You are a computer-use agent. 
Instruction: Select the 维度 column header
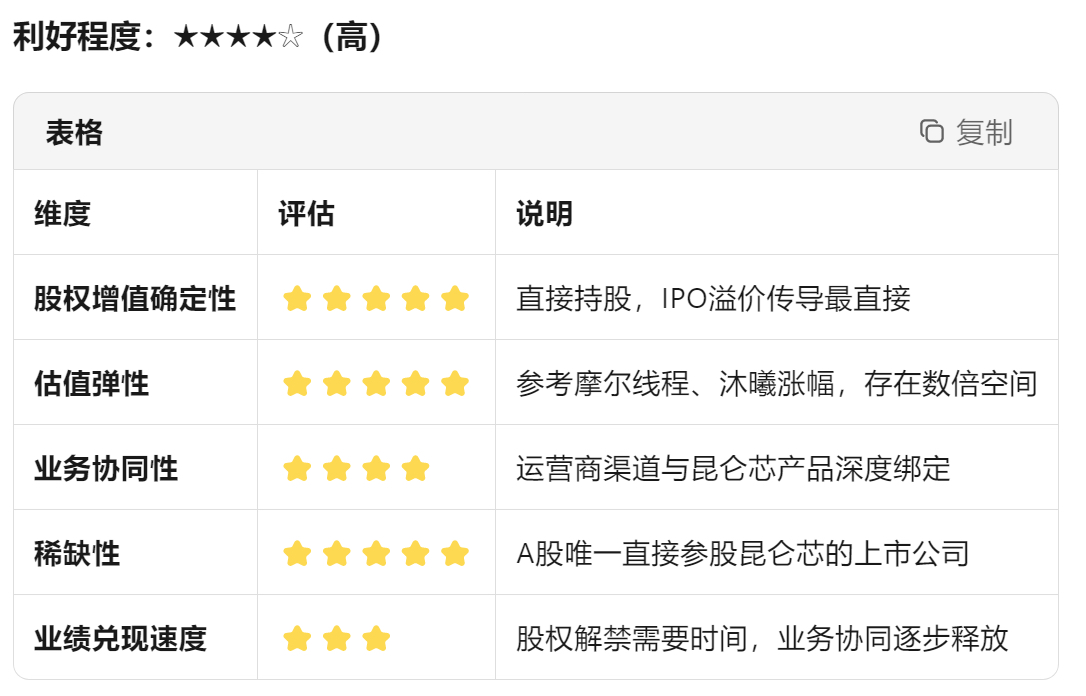tap(62, 213)
